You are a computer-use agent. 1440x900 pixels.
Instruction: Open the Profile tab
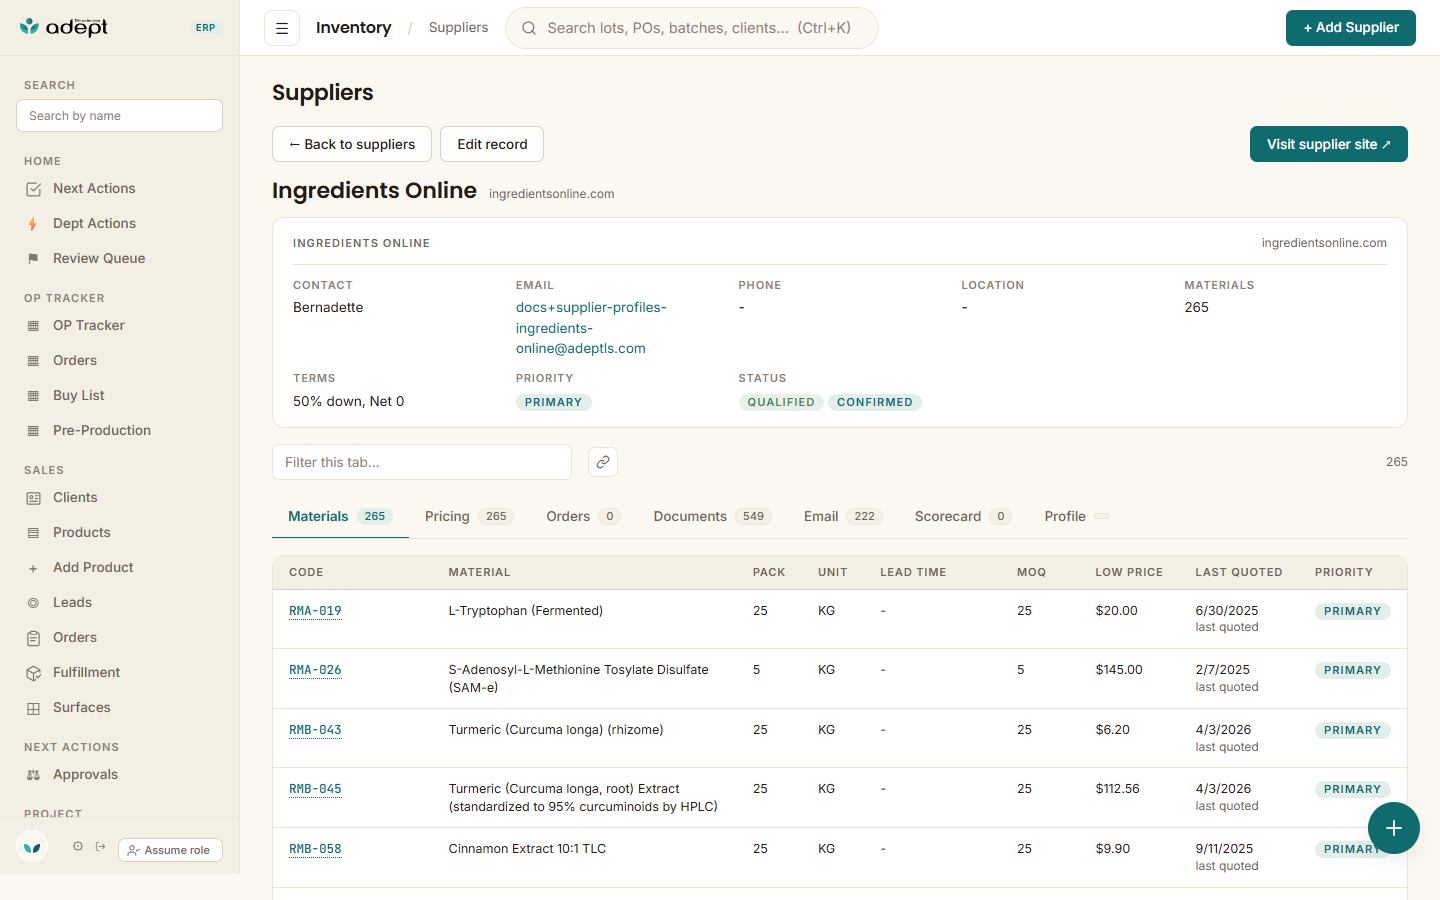[x=1077, y=516]
